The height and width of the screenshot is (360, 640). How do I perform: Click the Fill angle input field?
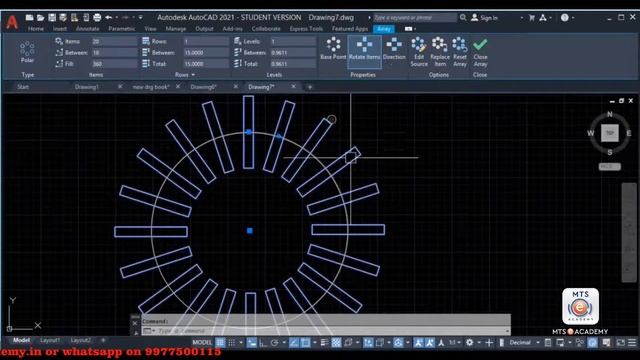114,64
